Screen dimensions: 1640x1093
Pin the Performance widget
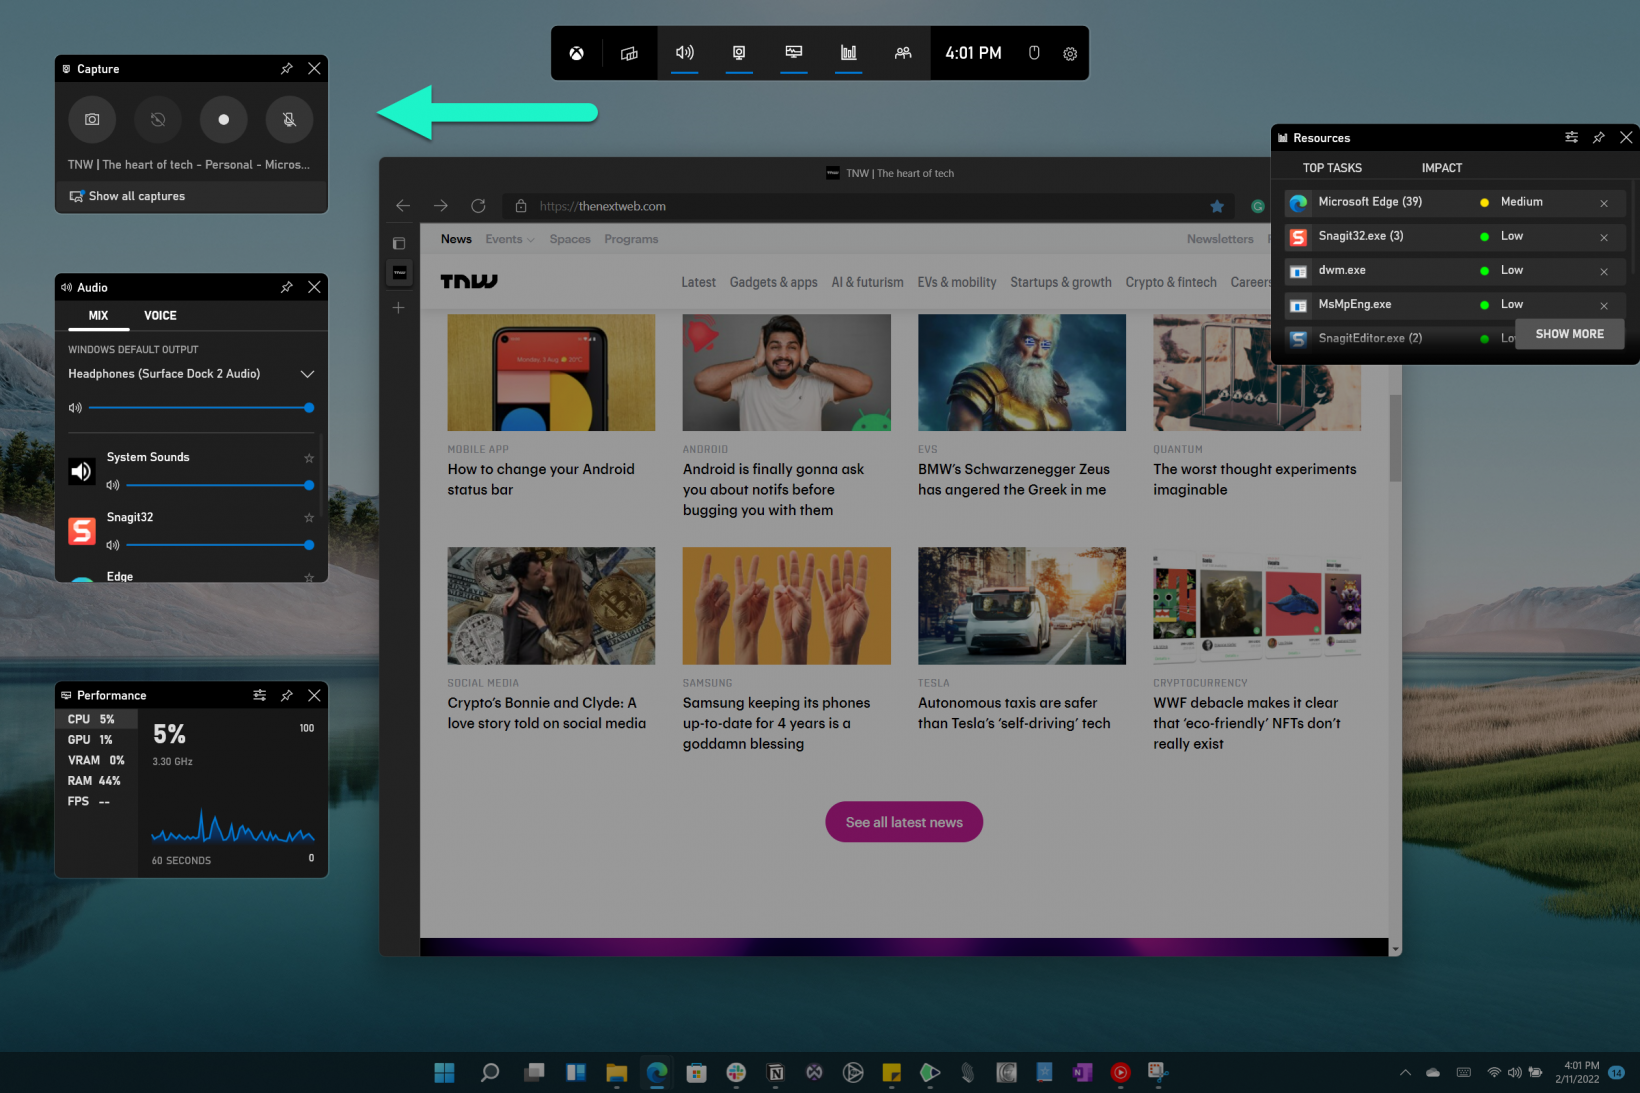point(287,695)
